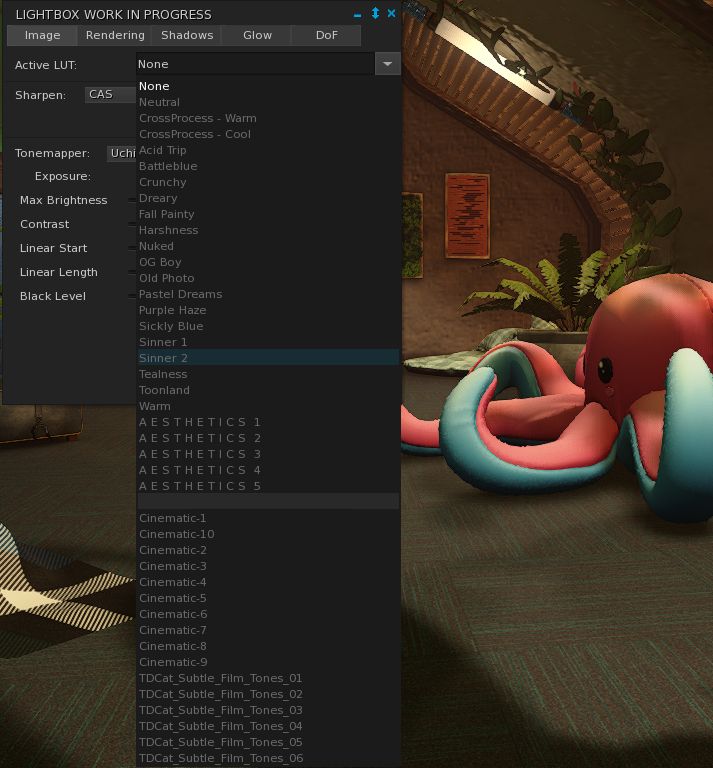
Task: Select the Cinematic-8 LUT
Action: coord(268,646)
